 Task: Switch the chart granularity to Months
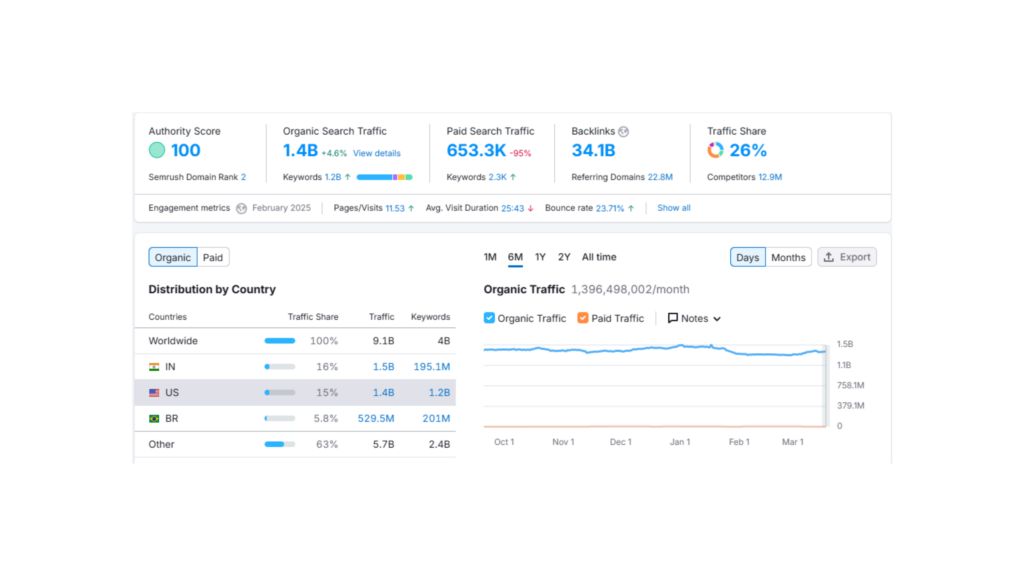click(x=788, y=257)
